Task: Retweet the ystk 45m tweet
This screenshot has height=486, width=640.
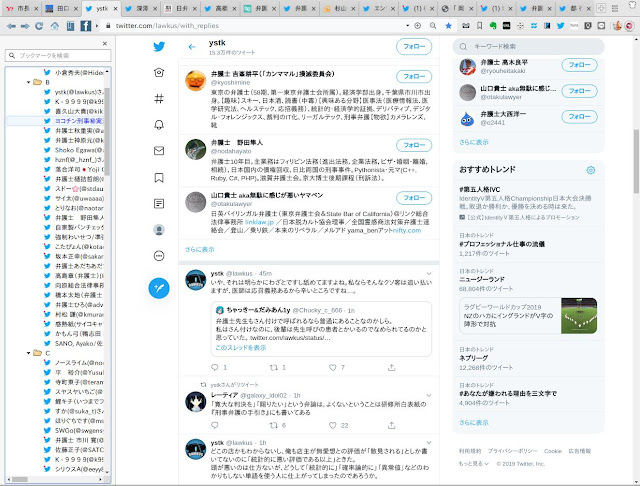Action: click(x=273, y=367)
